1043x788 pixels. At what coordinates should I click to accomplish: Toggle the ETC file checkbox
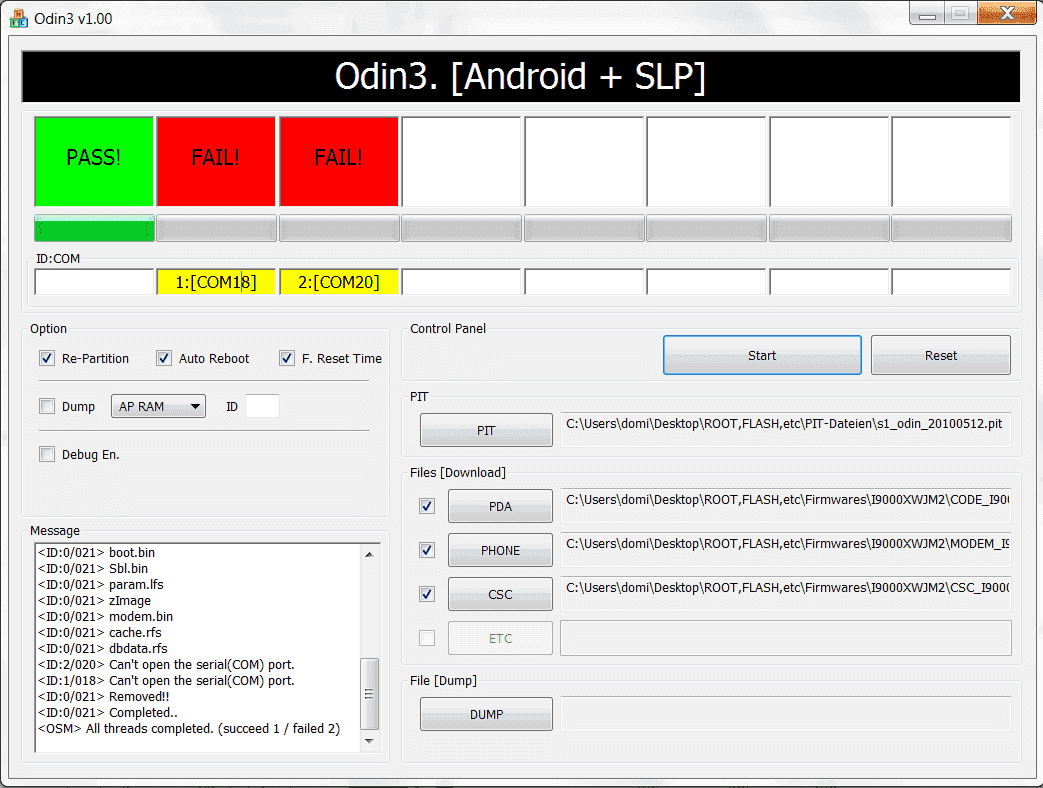[427, 638]
